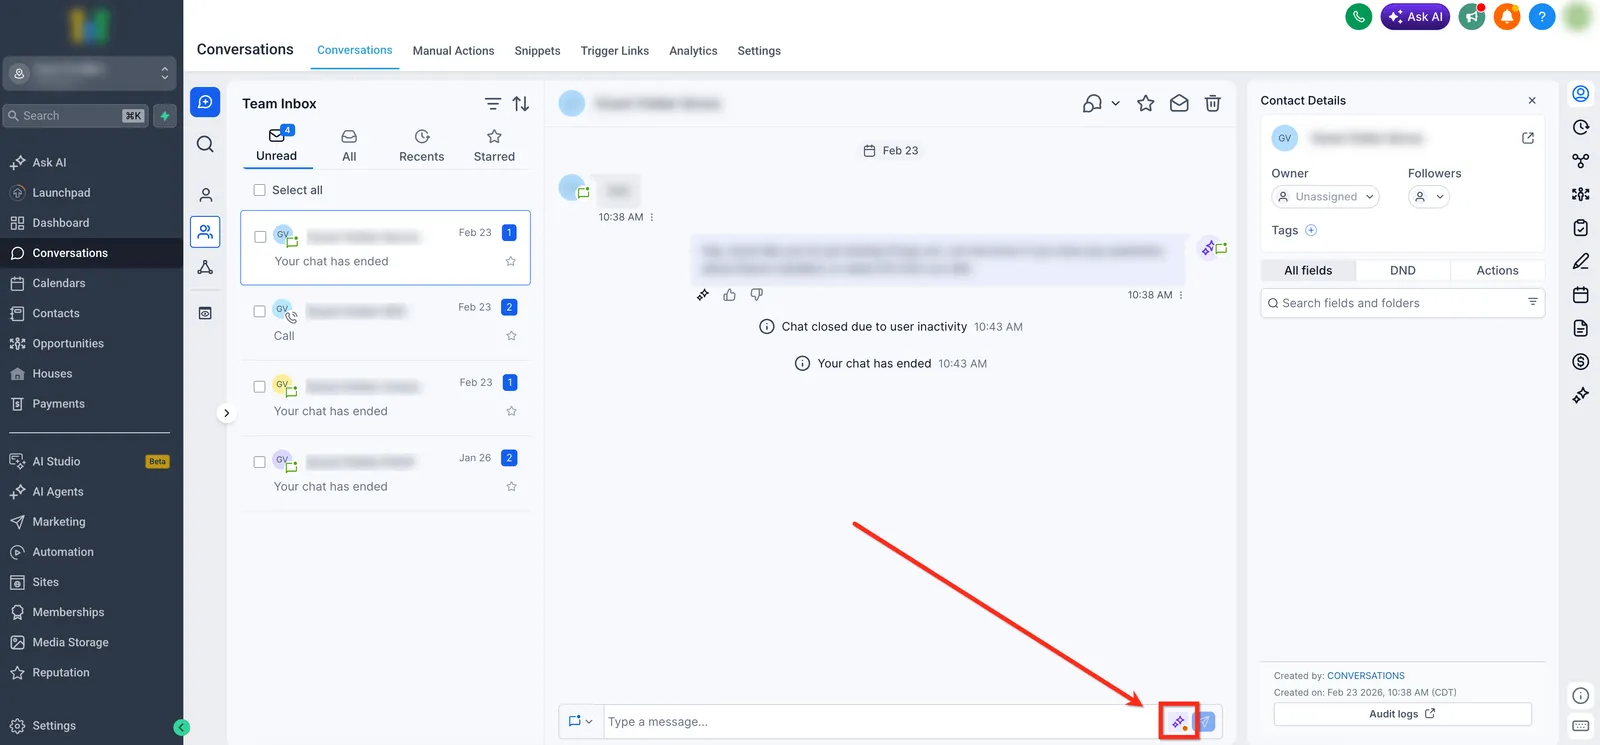Click the green phone dialer icon
1600x745 pixels.
tap(1358, 17)
